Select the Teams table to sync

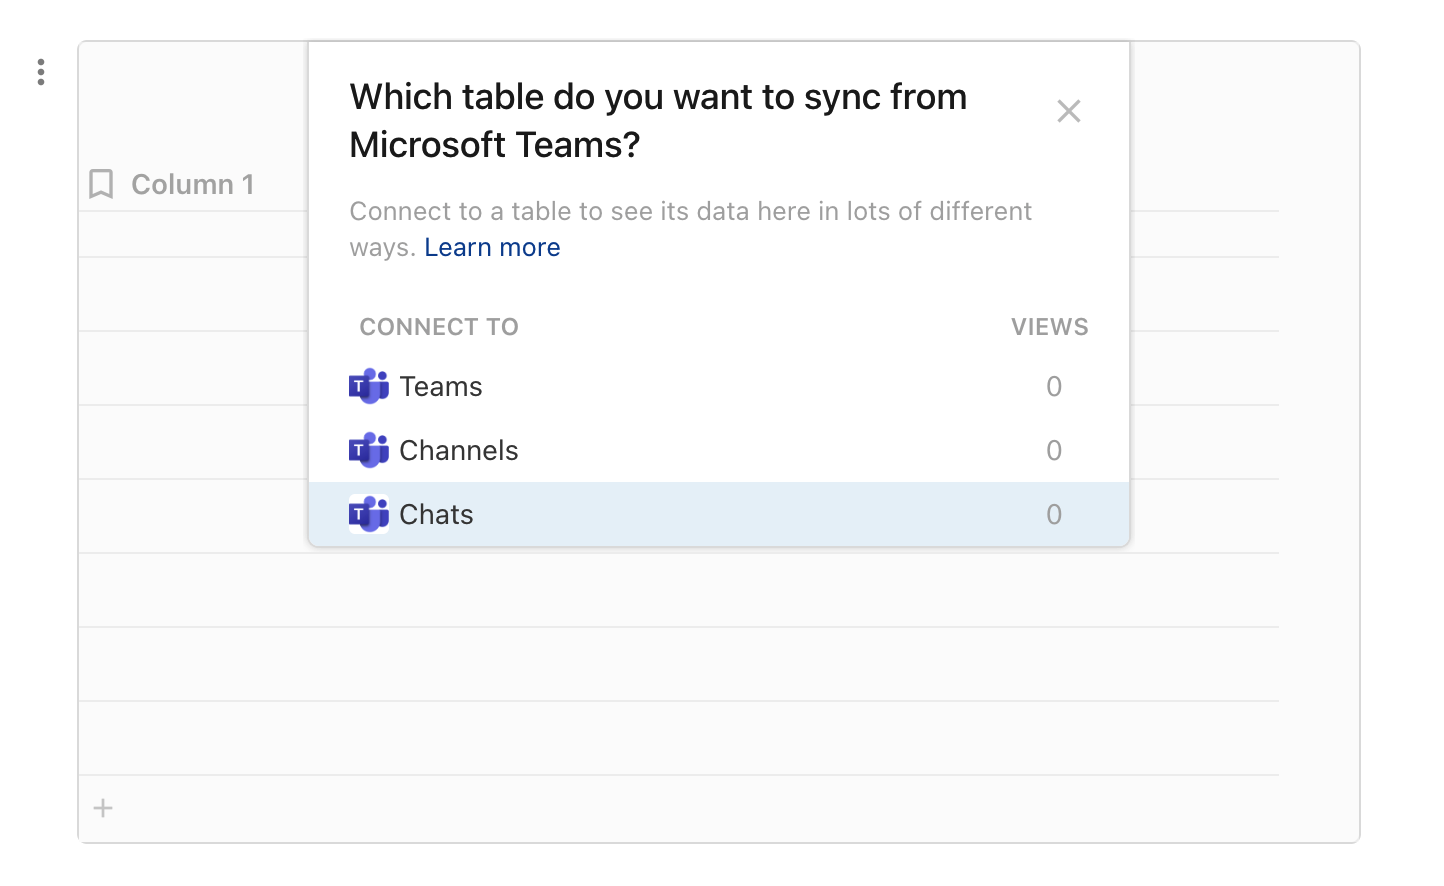pyautogui.click(x=440, y=386)
